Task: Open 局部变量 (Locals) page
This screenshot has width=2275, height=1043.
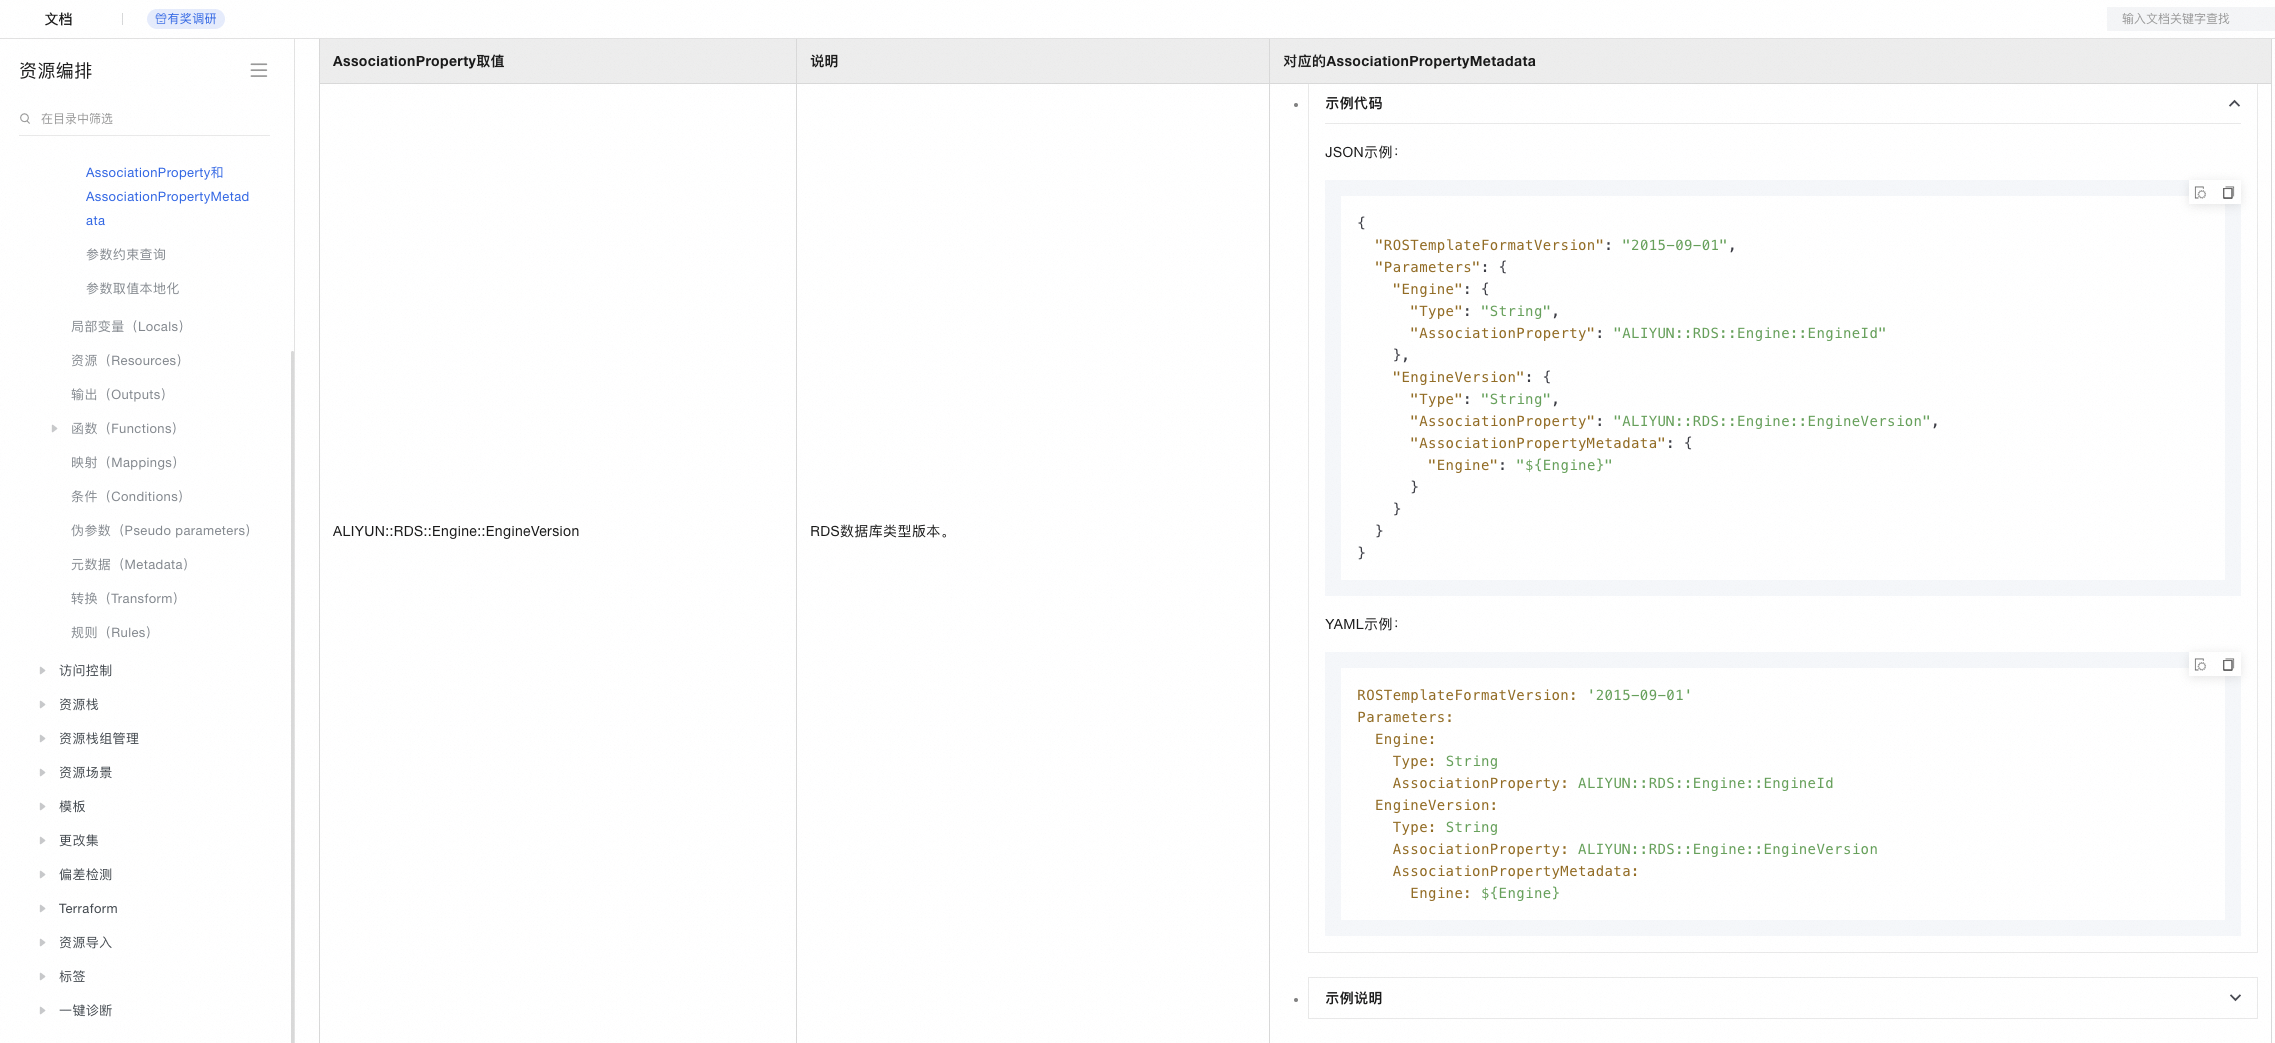Action: tap(127, 326)
